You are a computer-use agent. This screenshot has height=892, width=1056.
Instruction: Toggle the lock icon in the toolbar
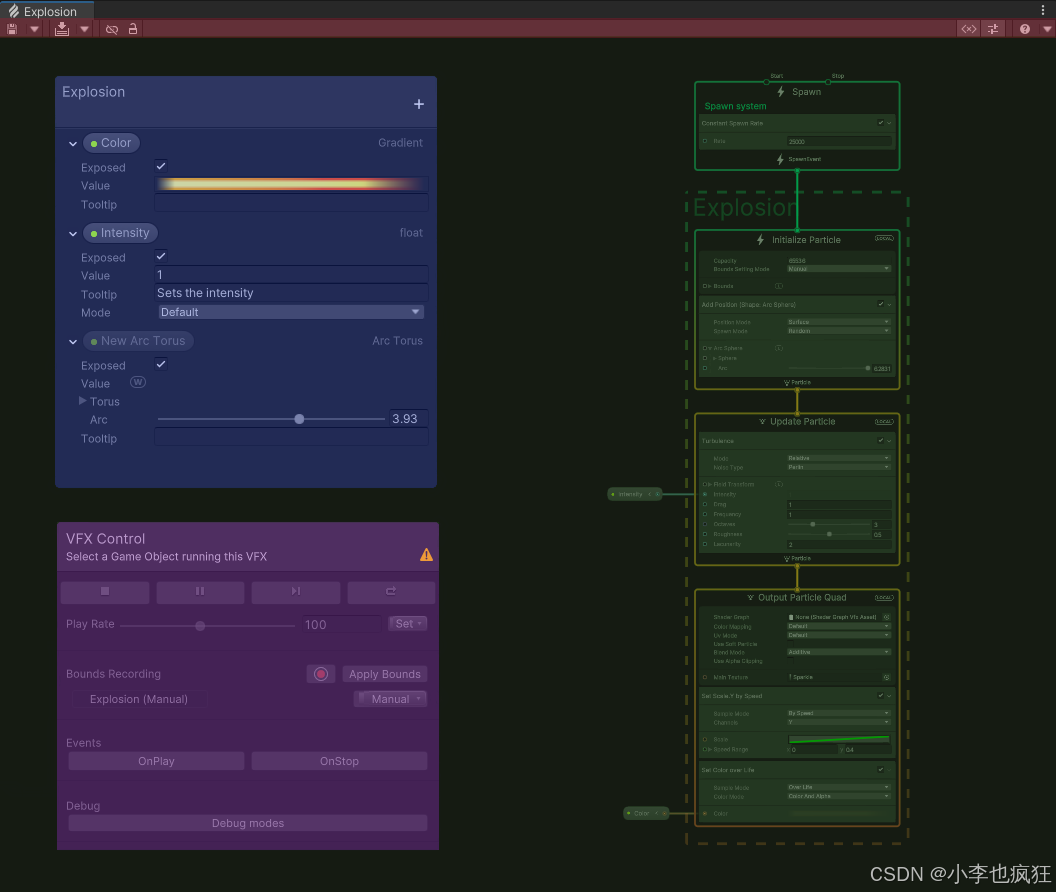click(x=133, y=29)
